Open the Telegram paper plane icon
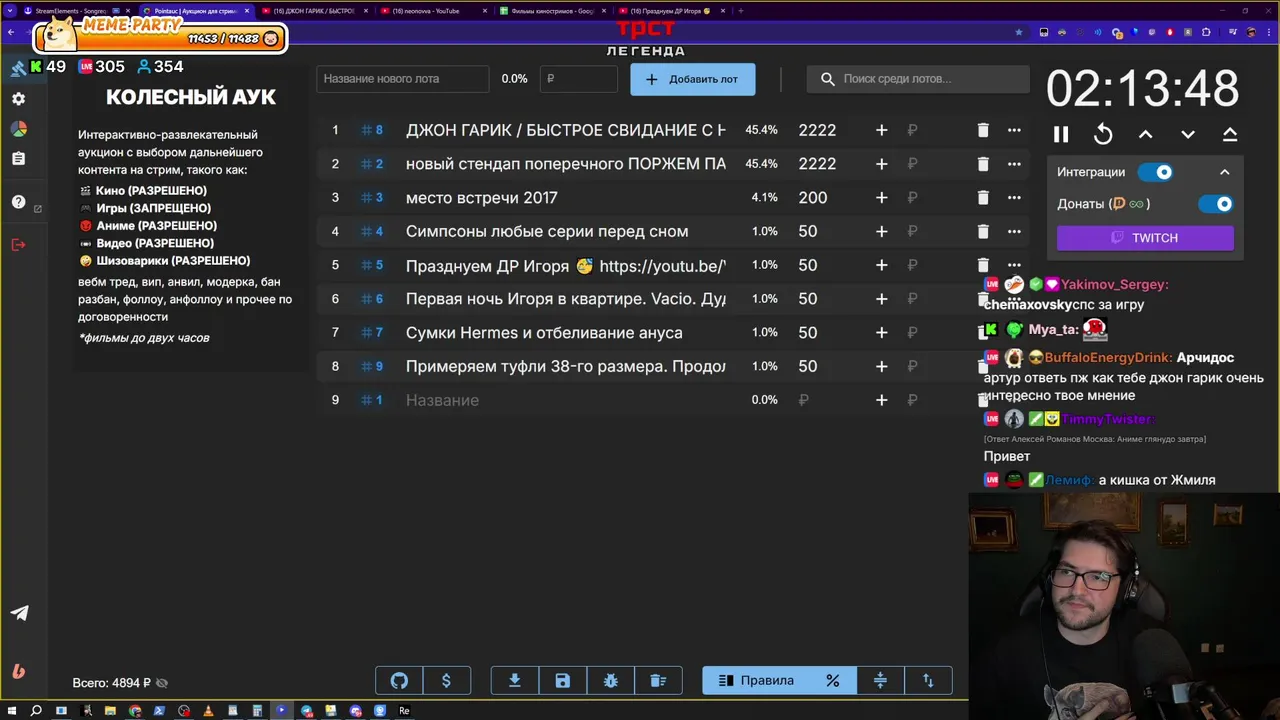1280x720 pixels. [19, 613]
